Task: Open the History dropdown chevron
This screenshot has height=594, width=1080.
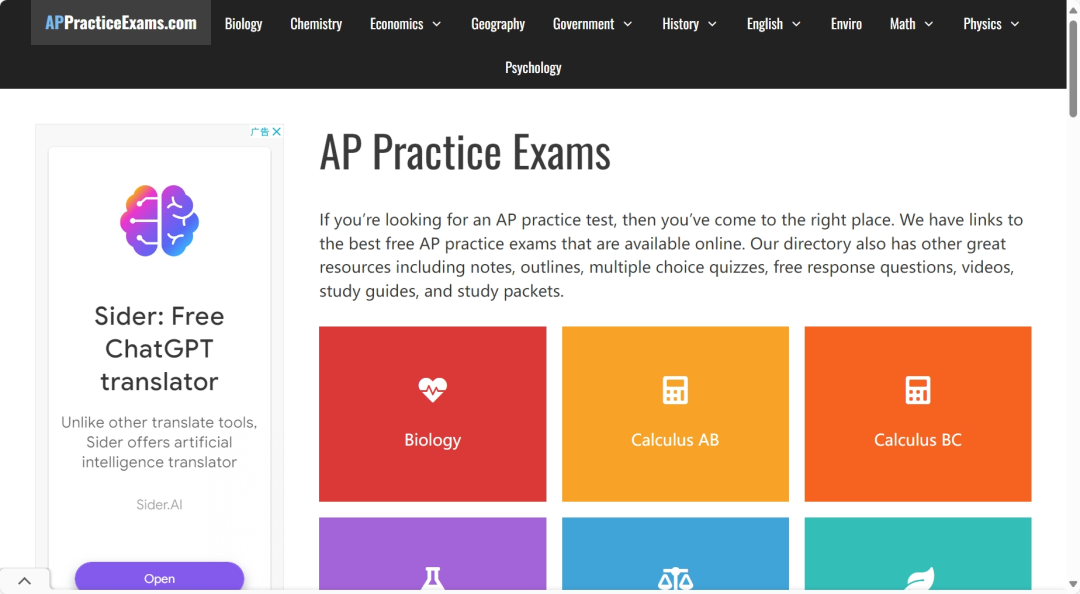Action: 712,24
